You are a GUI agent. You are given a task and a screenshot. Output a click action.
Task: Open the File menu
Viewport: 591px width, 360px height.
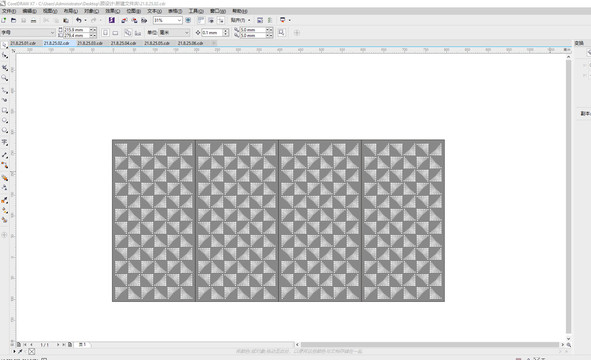[9, 11]
